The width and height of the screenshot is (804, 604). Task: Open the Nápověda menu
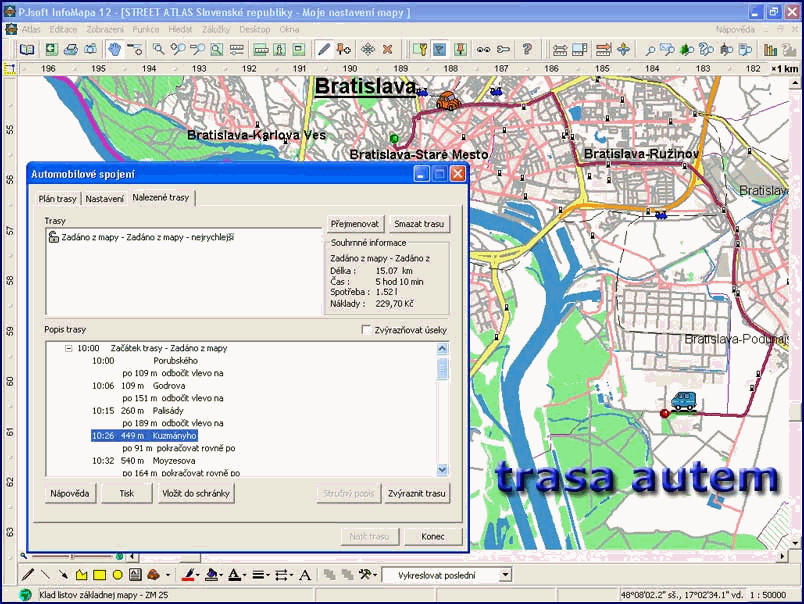coord(735,29)
